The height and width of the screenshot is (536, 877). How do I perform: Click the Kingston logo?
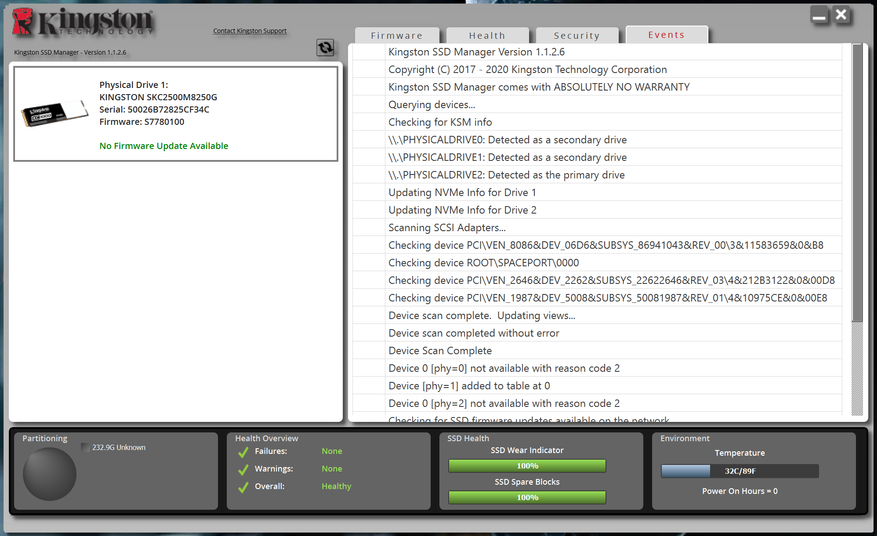84,24
